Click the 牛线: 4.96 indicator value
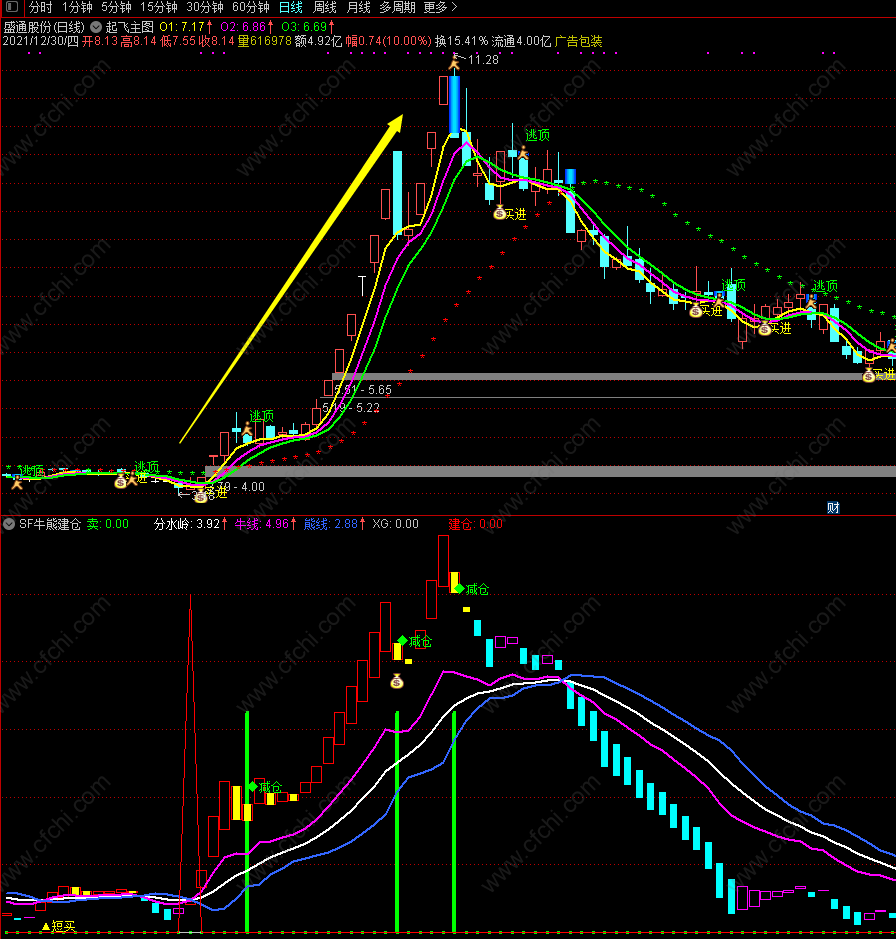This screenshot has width=896, height=939. tap(265, 524)
